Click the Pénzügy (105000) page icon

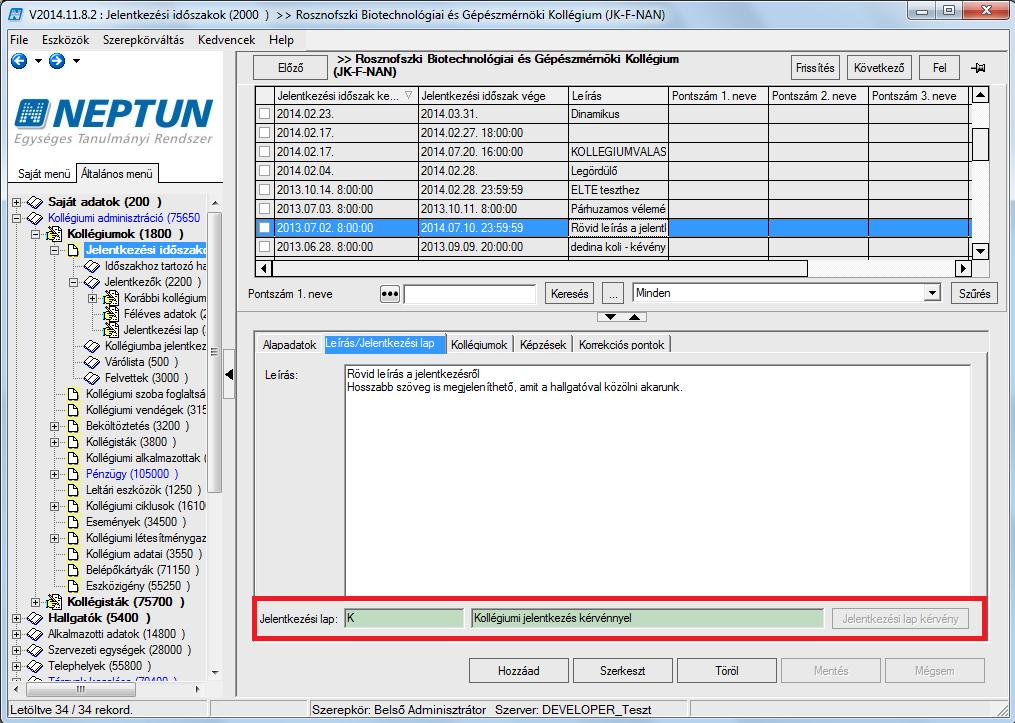(x=73, y=474)
